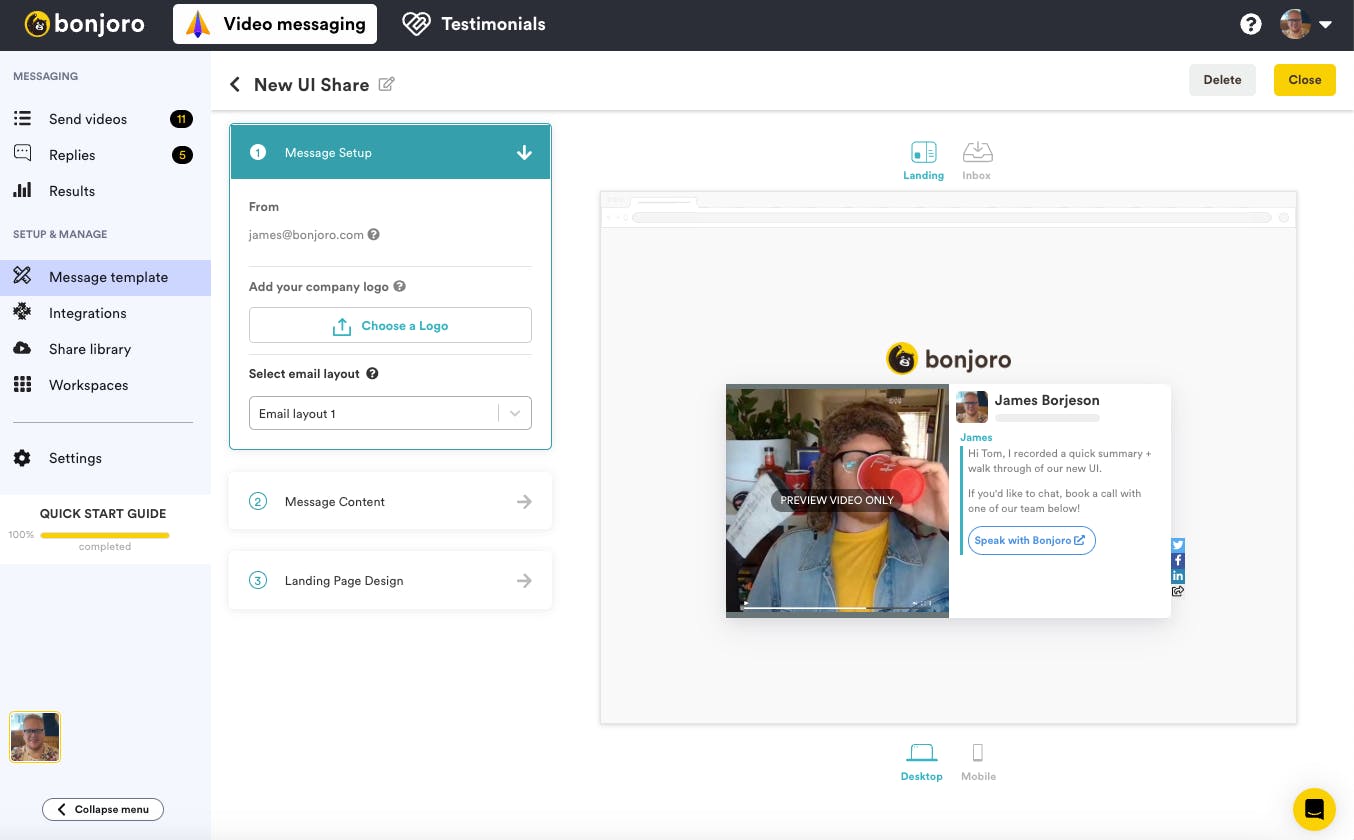Click the 5 badge beside Replies
1354x840 pixels.
tap(181, 155)
